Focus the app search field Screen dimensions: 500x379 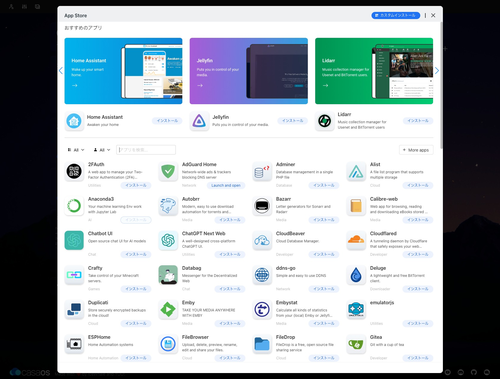point(146,150)
